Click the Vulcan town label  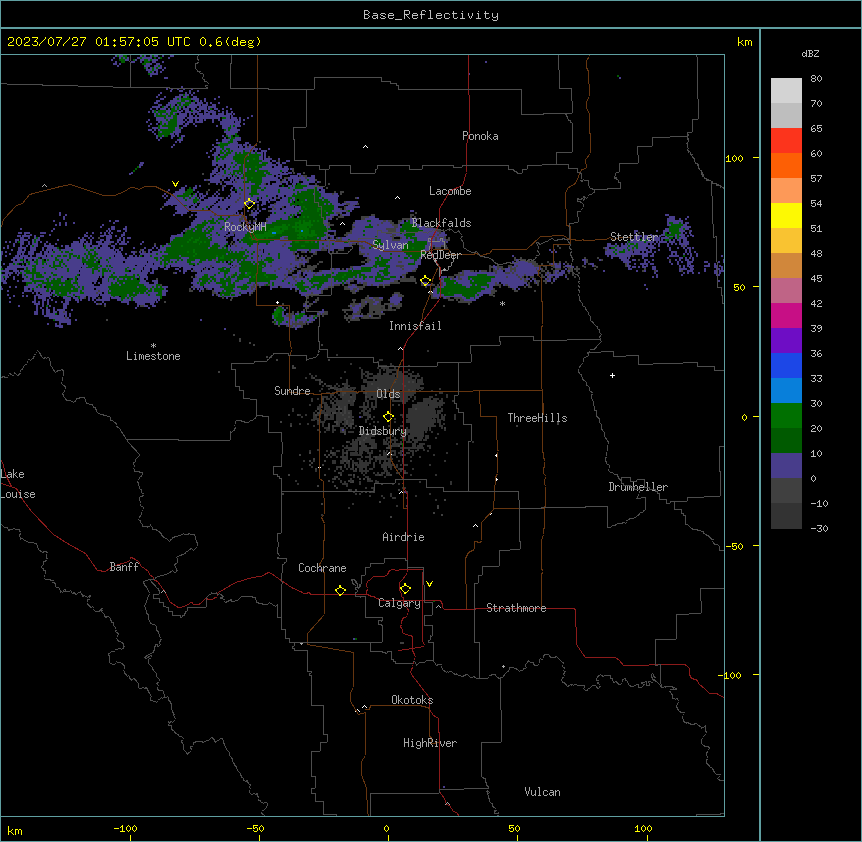coord(542,792)
